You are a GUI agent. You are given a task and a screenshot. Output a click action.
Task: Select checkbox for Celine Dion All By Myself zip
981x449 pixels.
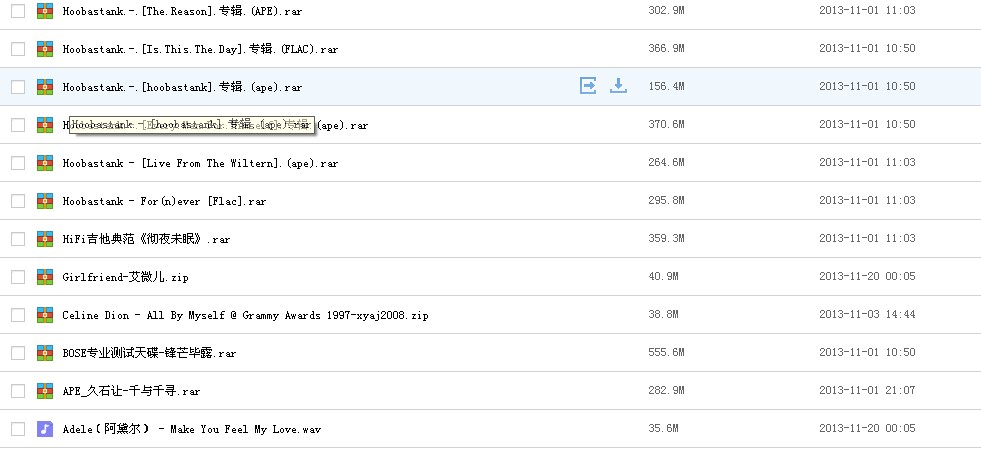(x=18, y=315)
